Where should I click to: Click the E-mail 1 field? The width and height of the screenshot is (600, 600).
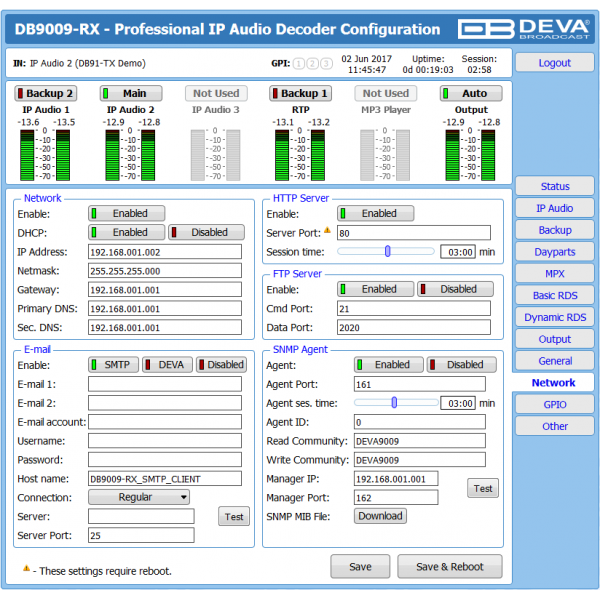click(x=165, y=384)
